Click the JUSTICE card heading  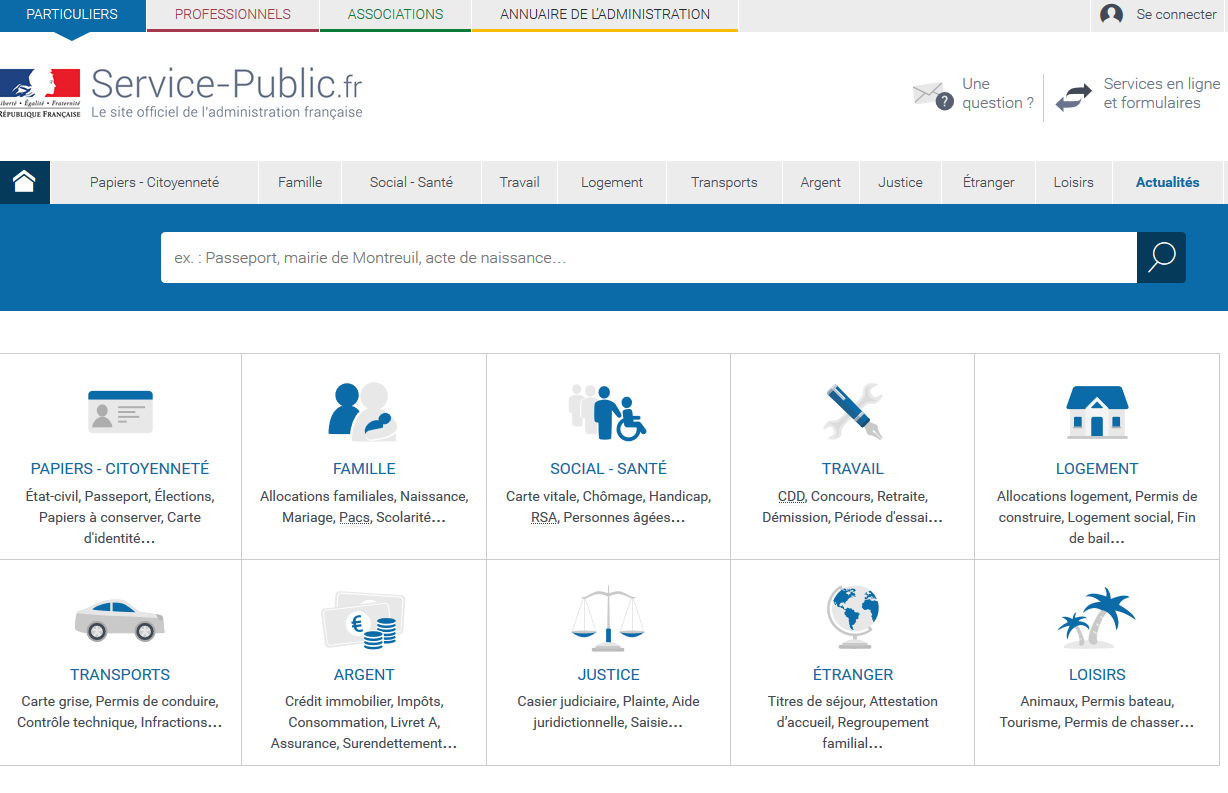[x=608, y=675]
